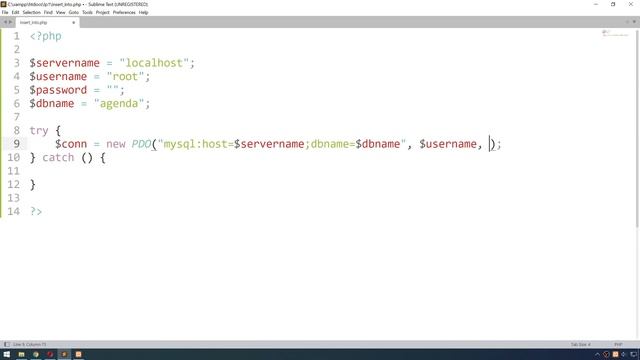Click the red shield tray icon
The height and width of the screenshot is (360, 640).
tap(607, 354)
